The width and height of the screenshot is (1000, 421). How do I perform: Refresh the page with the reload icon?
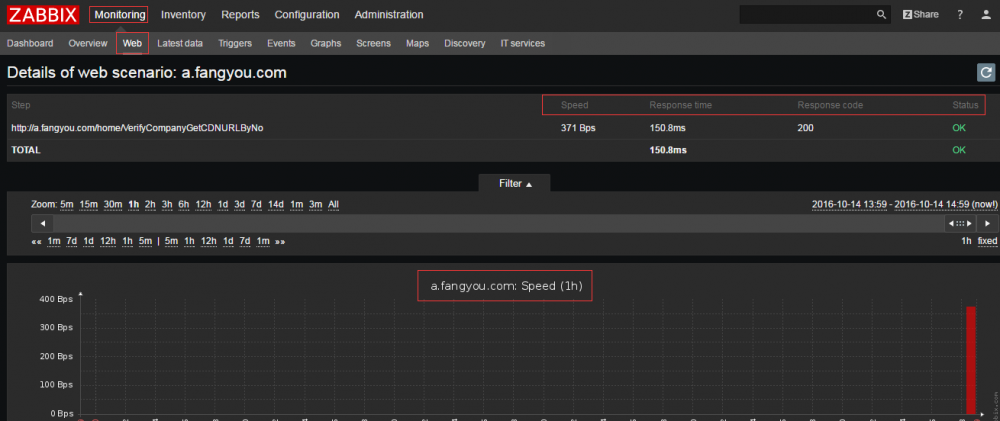coord(986,73)
